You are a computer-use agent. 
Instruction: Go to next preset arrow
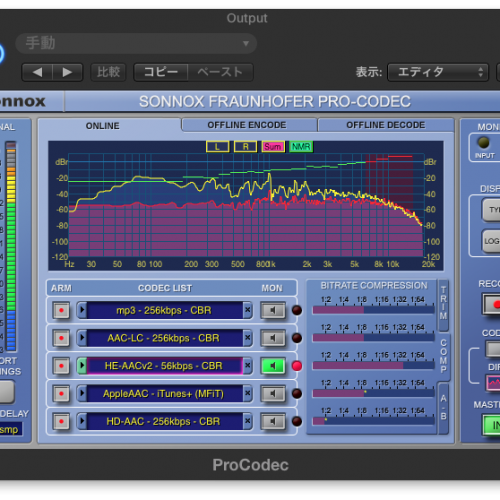pos(67,72)
